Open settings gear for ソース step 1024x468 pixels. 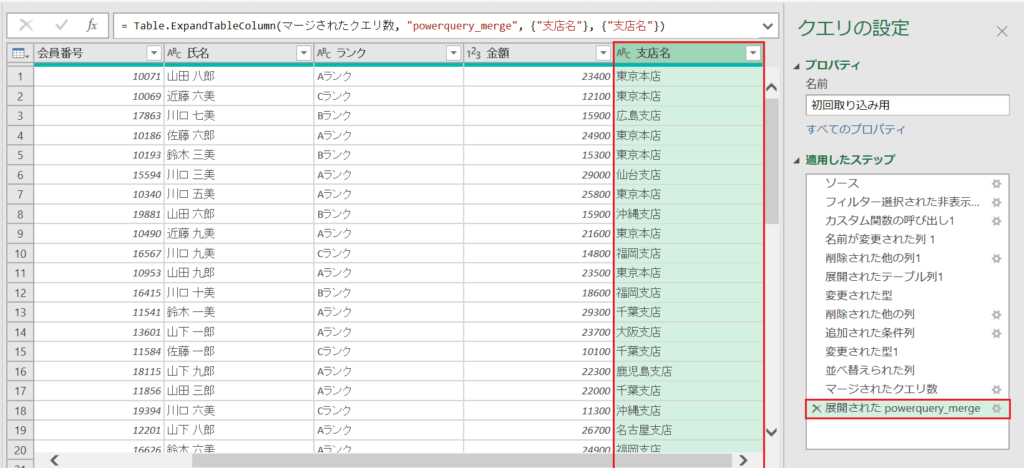click(x=996, y=183)
